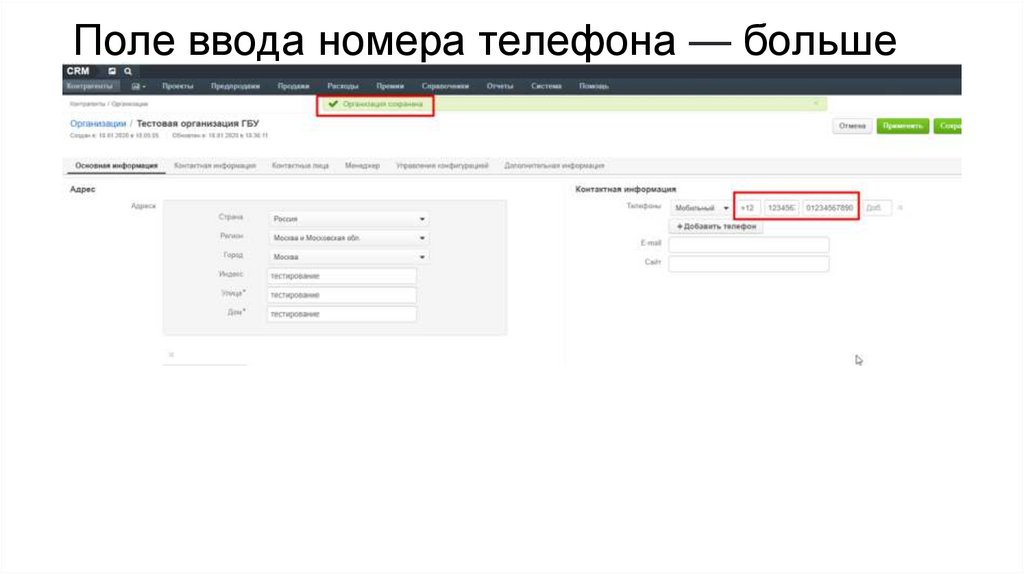Remove the phone number row with X icon
1024x574 pixels.
(899, 208)
